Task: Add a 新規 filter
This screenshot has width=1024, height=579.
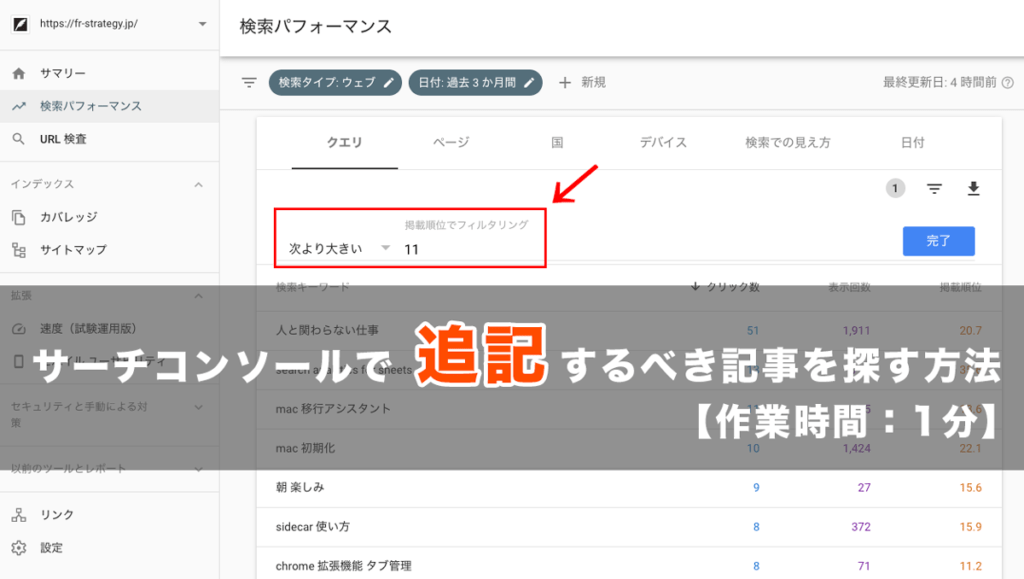Action: click(x=582, y=83)
